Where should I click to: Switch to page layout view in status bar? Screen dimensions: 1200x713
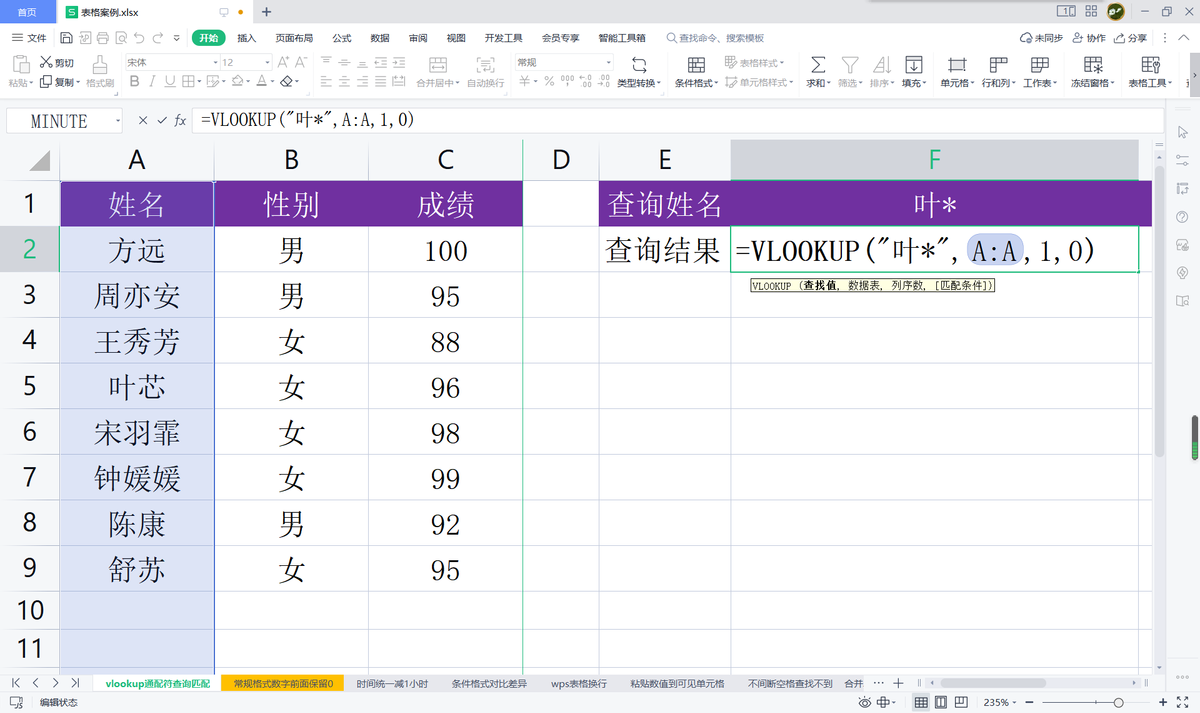[x=941, y=702]
